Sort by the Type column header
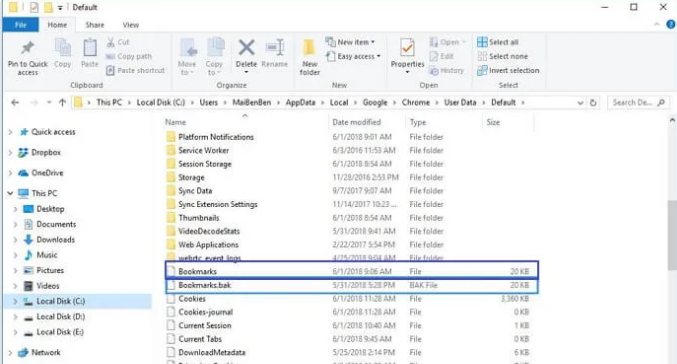Viewport: 677px width, 364px height. 443,122
